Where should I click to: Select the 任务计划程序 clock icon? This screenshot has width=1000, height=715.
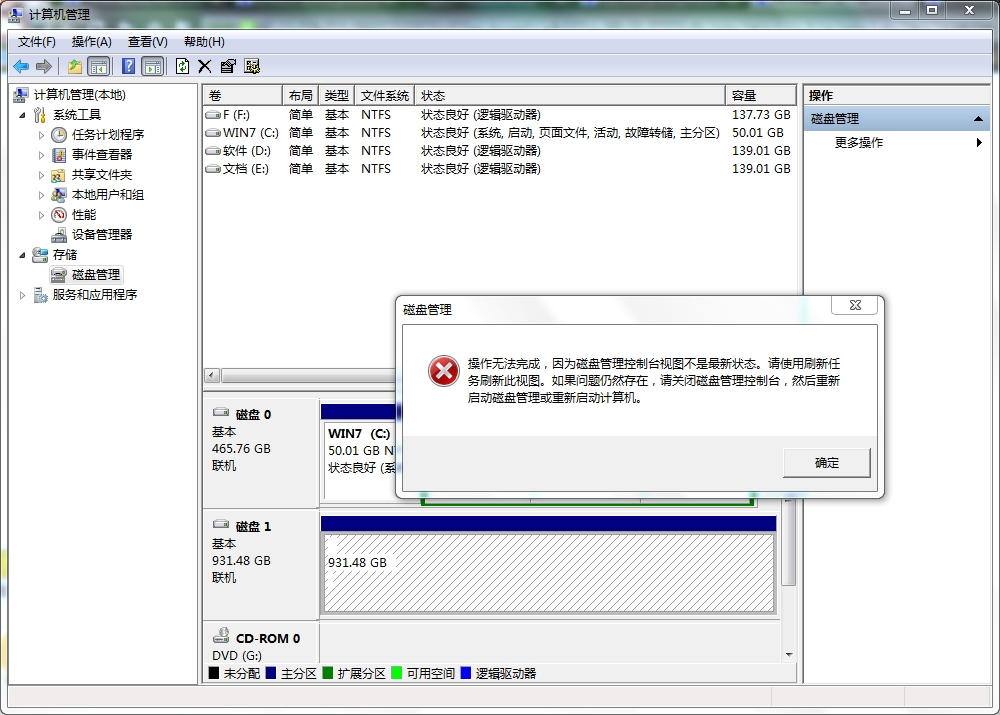[59, 135]
